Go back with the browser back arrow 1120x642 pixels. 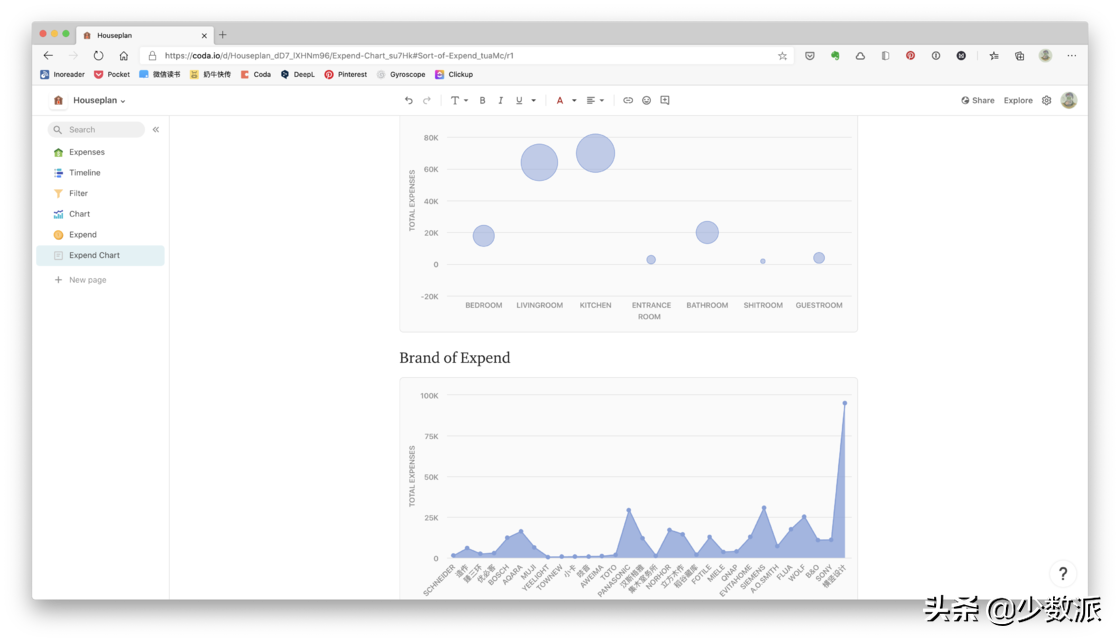pos(48,56)
